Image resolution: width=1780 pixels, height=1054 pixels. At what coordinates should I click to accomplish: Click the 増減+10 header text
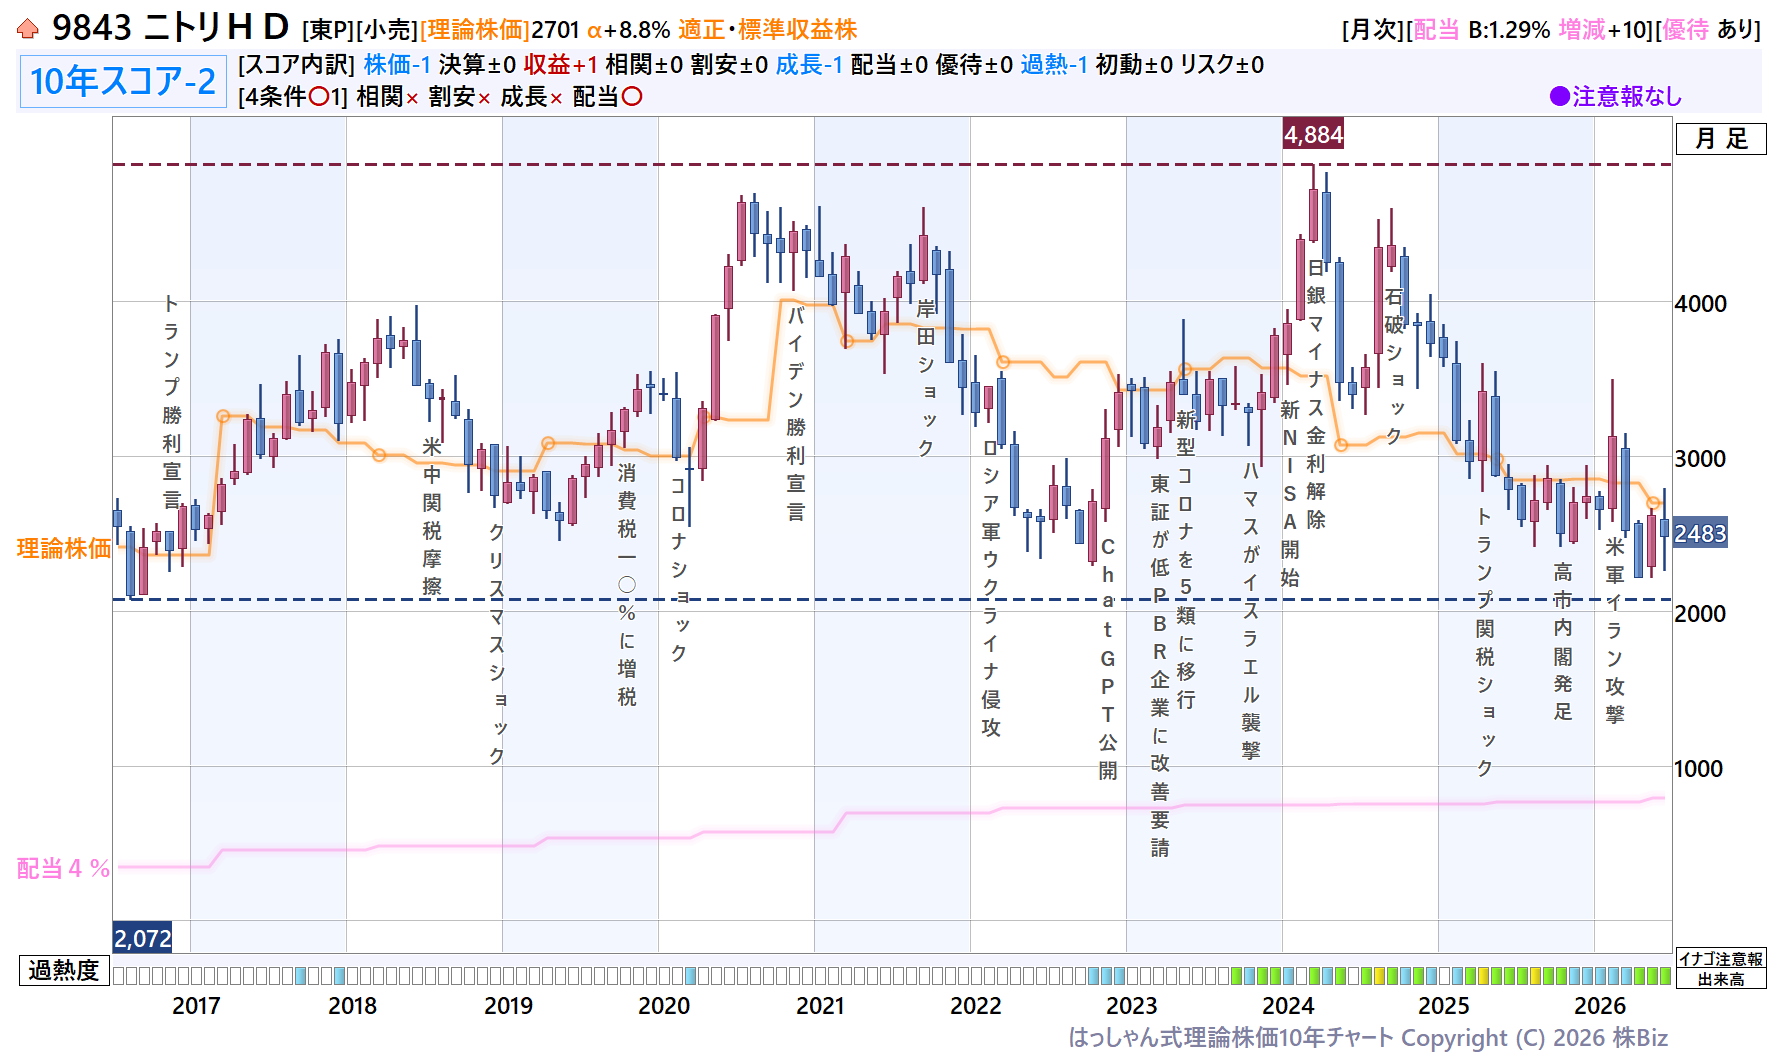[x=1603, y=30]
